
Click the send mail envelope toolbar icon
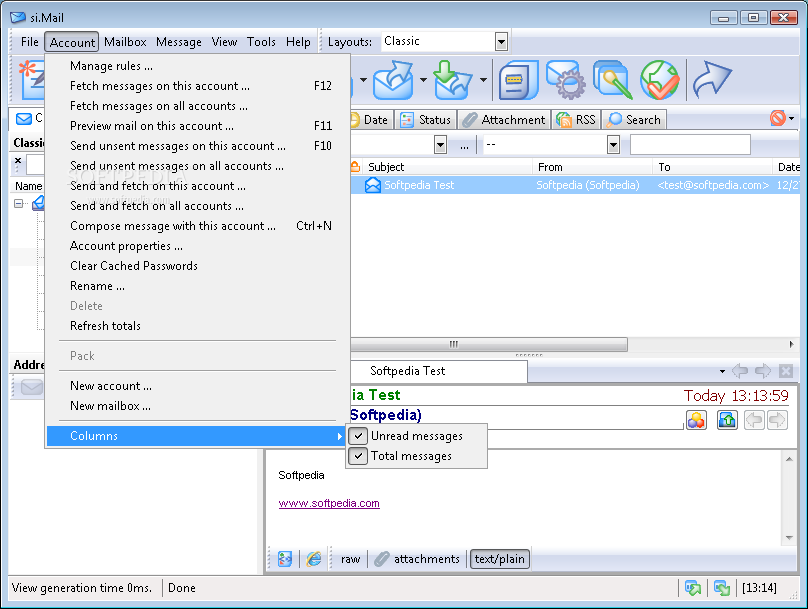pyautogui.click(x=394, y=80)
